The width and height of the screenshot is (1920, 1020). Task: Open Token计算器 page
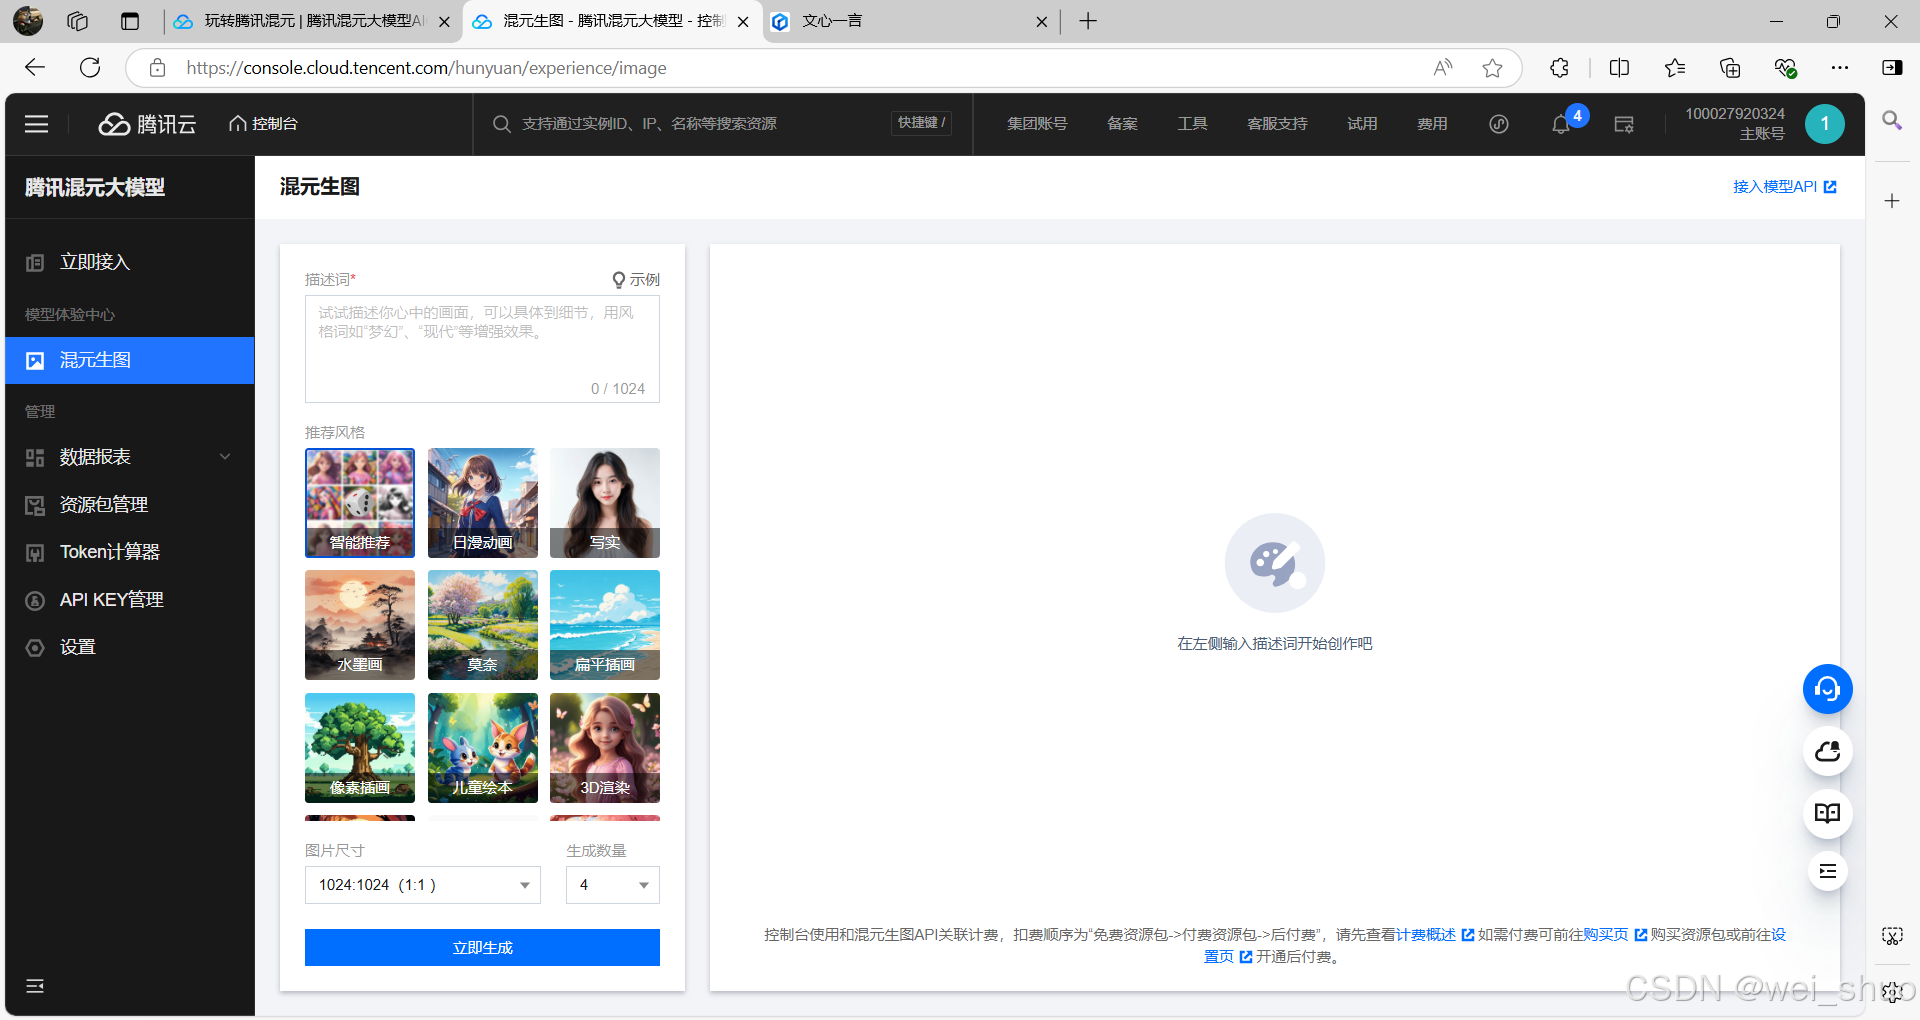[130, 552]
